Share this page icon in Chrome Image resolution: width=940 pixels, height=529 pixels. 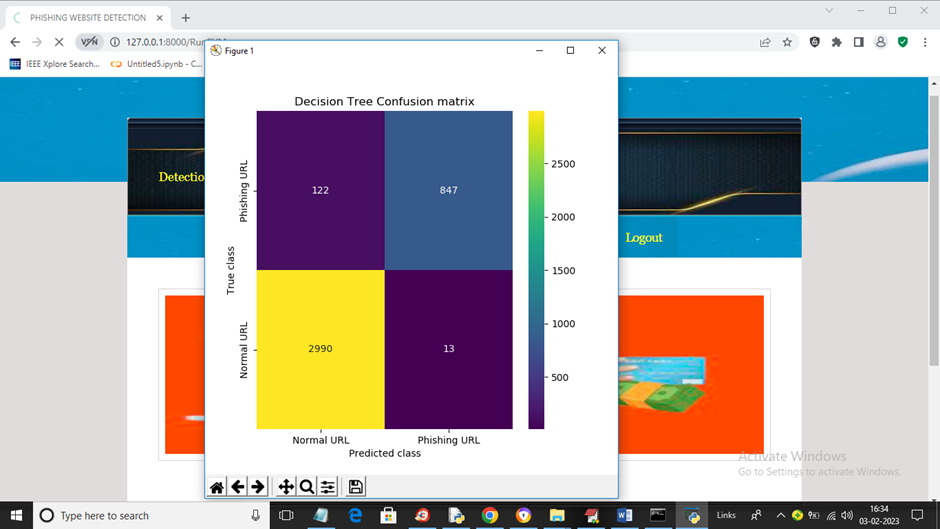coord(765,42)
